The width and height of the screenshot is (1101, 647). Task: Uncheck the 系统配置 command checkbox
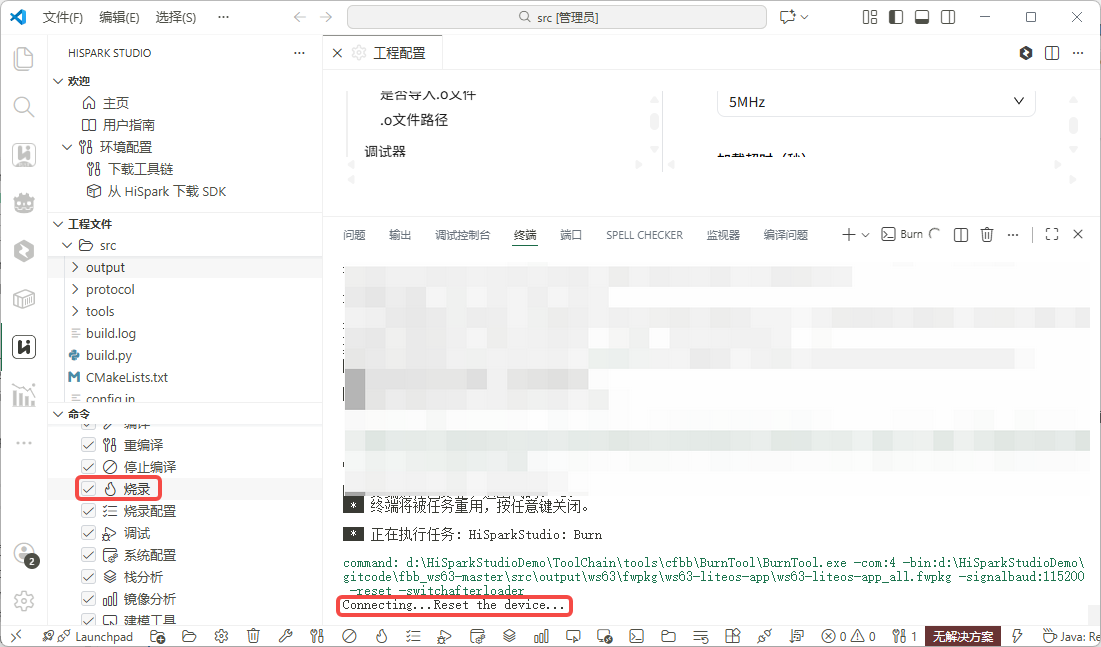click(x=88, y=555)
